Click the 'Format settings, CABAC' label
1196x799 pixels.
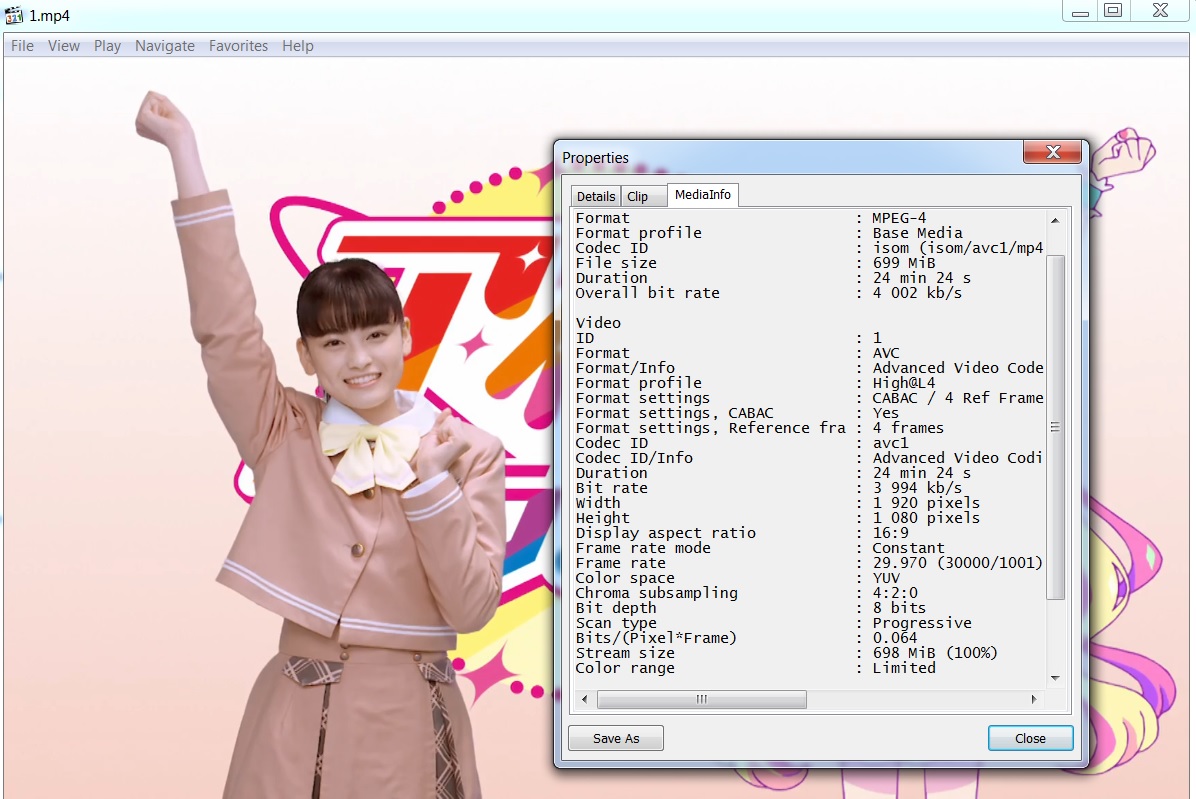pyautogui.click(x=674, y=413)
